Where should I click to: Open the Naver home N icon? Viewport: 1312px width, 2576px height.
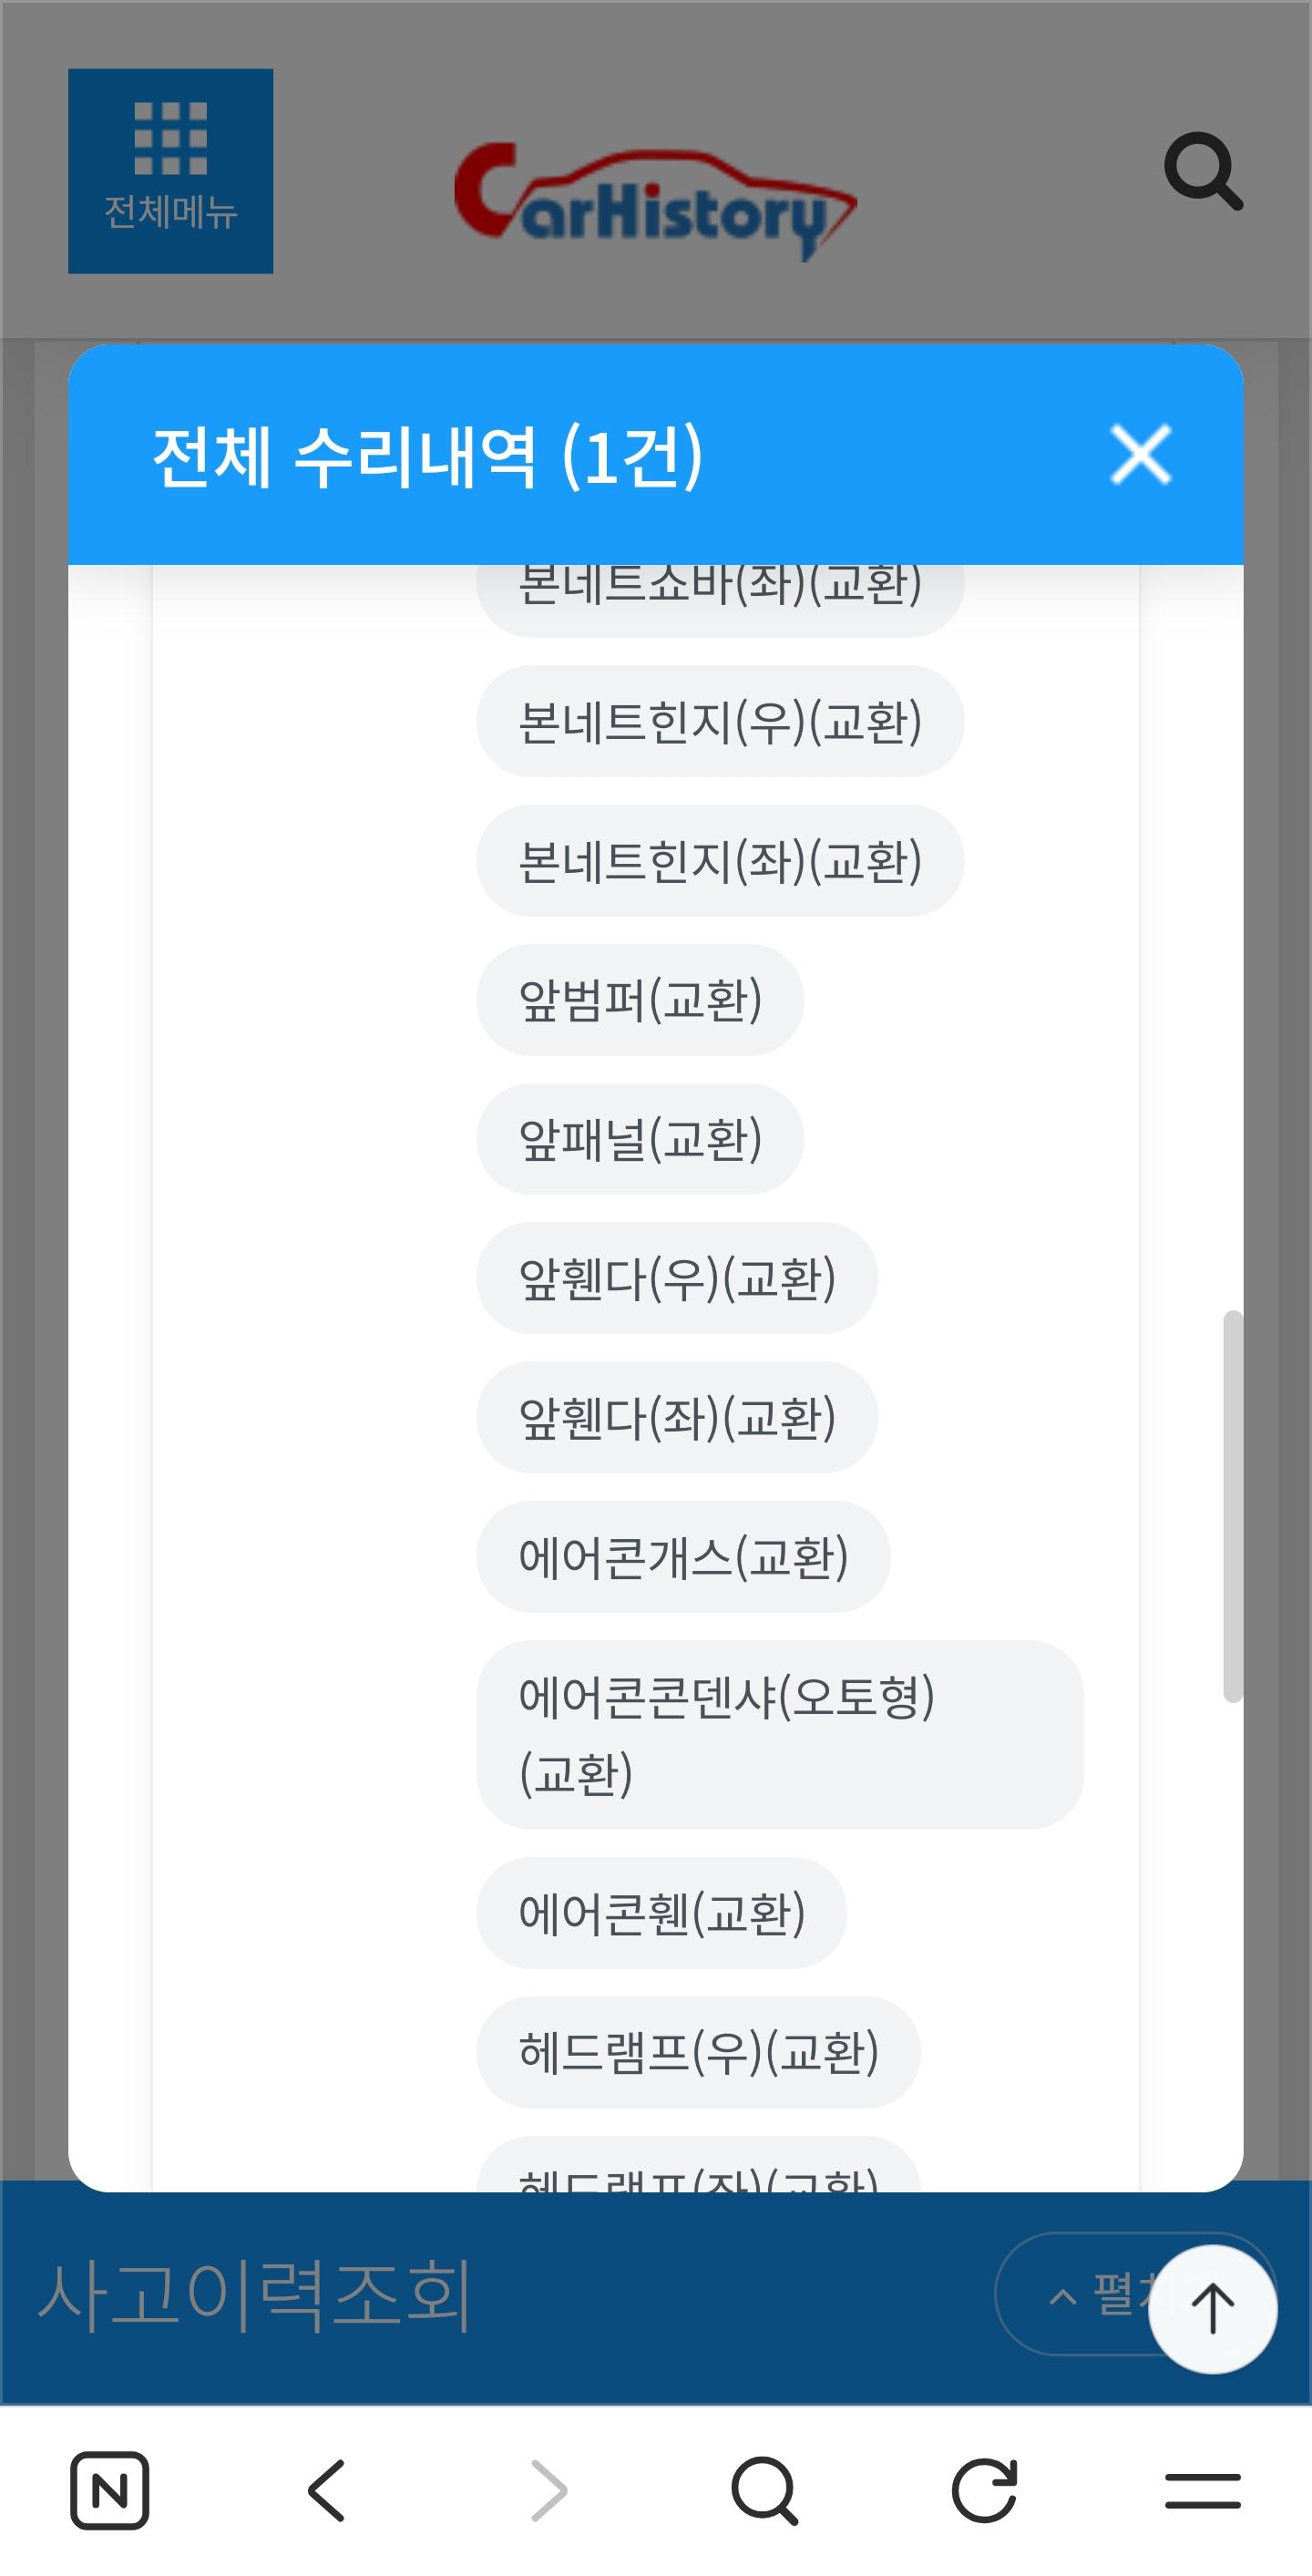(x=110, y=2490)
